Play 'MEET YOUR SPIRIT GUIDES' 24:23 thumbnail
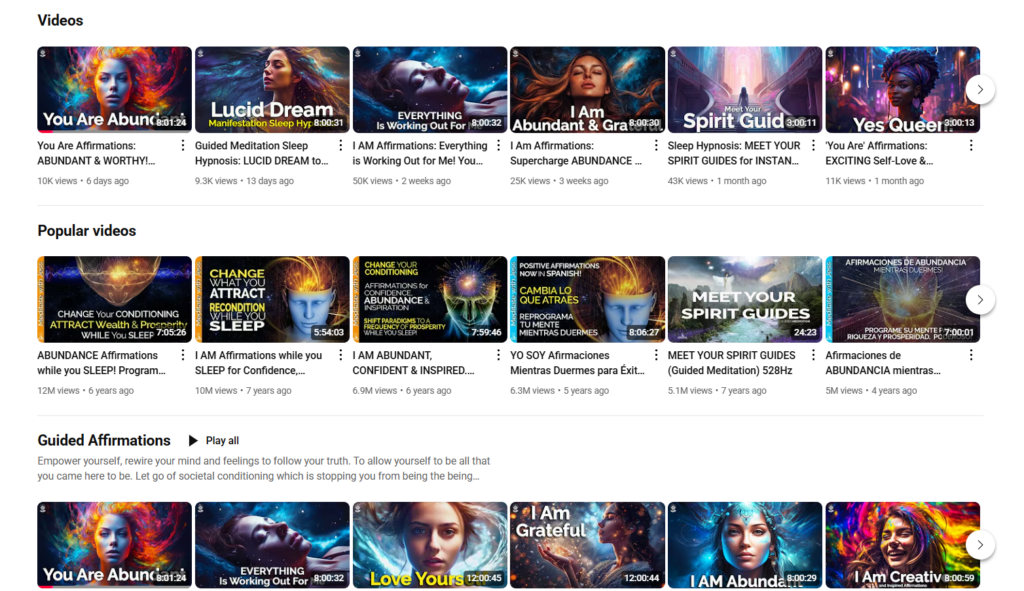1024x591 pixels. [x=744, y=299]
